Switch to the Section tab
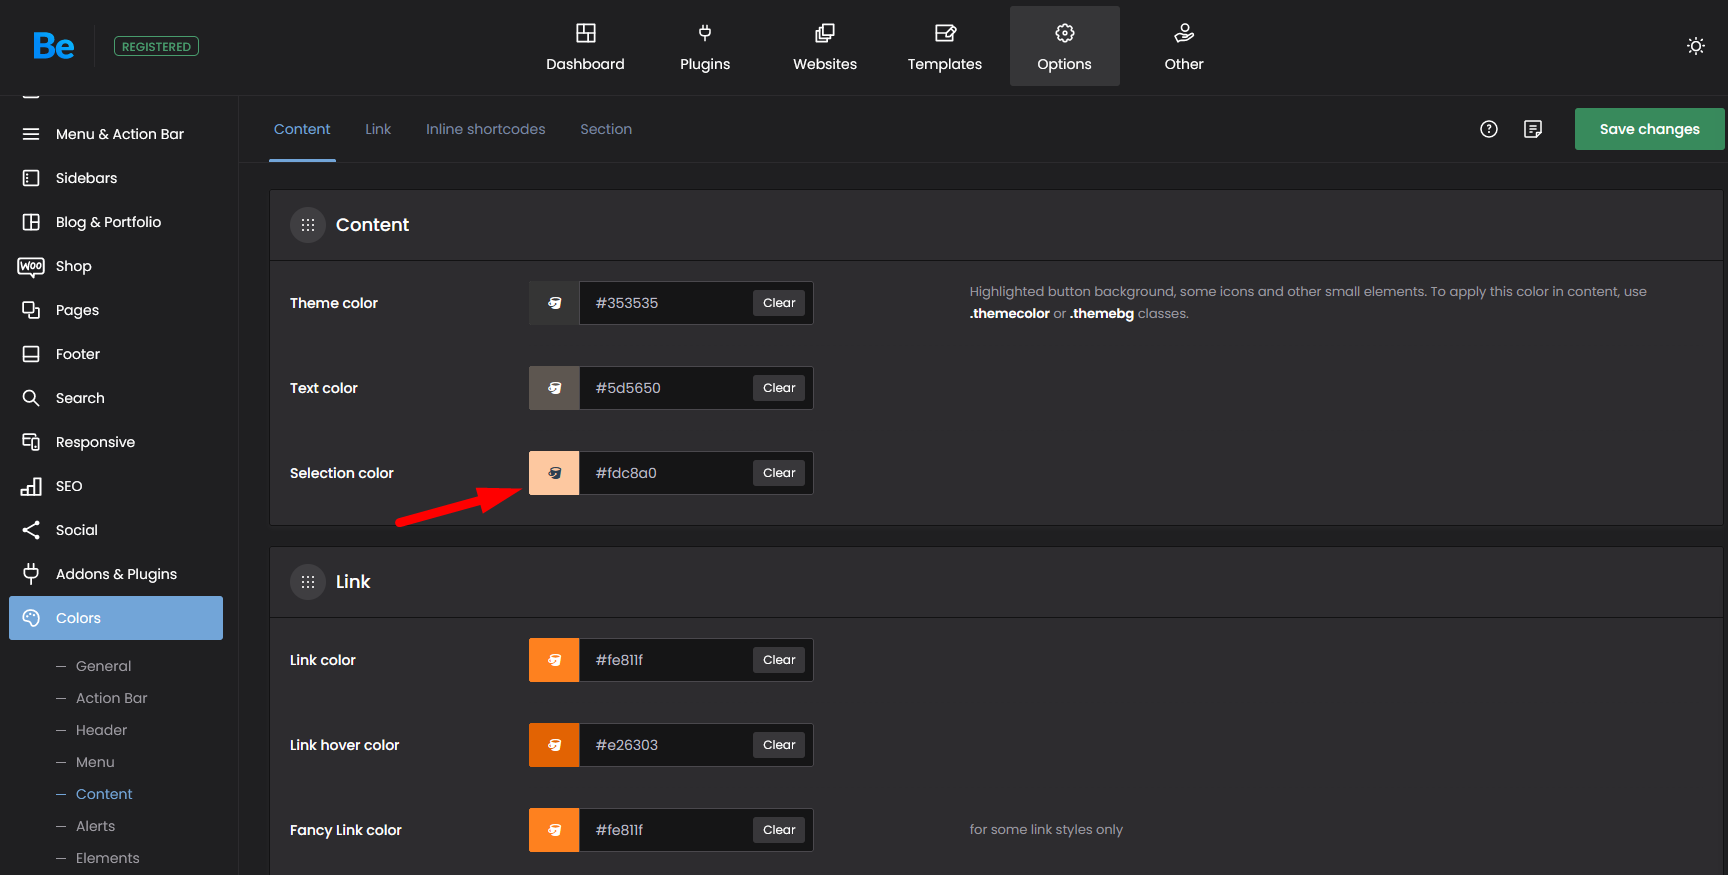 [606, 129]
